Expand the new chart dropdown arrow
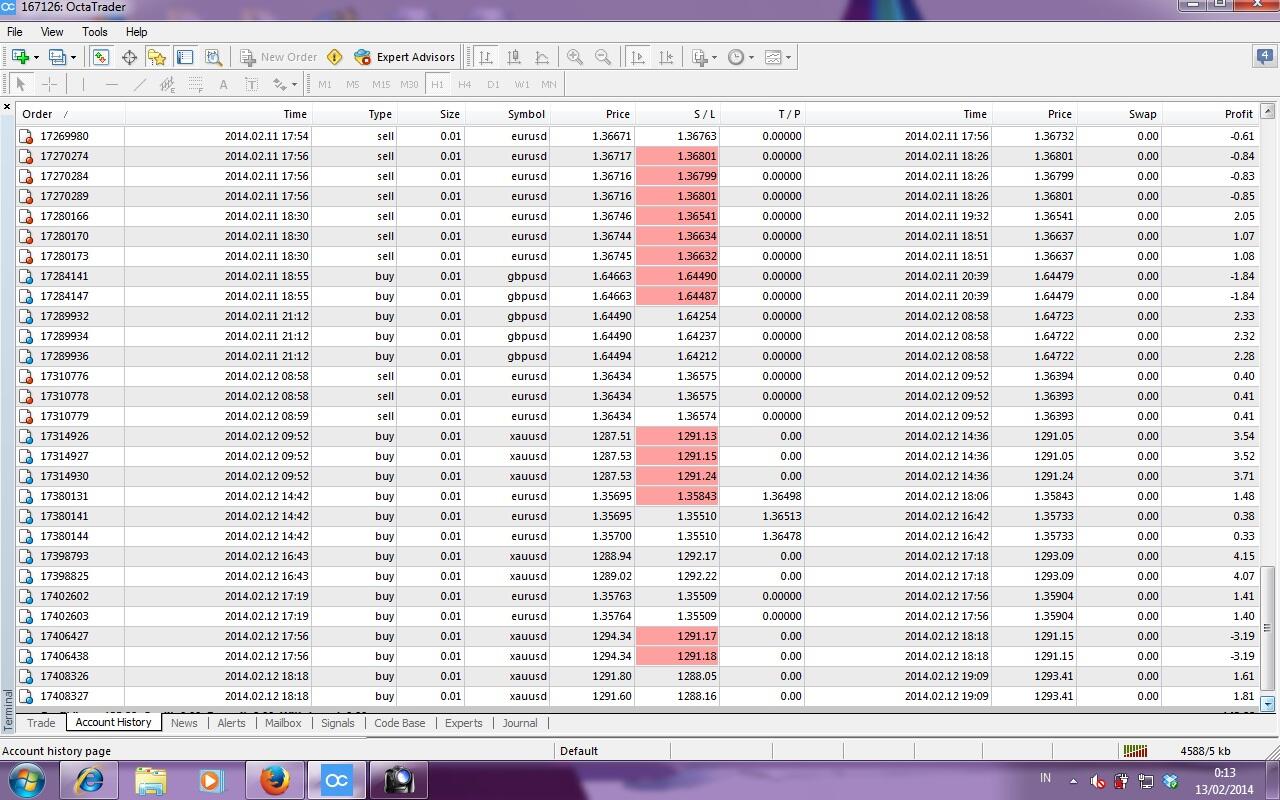The width and height of the screenshot is (1280, 800). point(36,57)
